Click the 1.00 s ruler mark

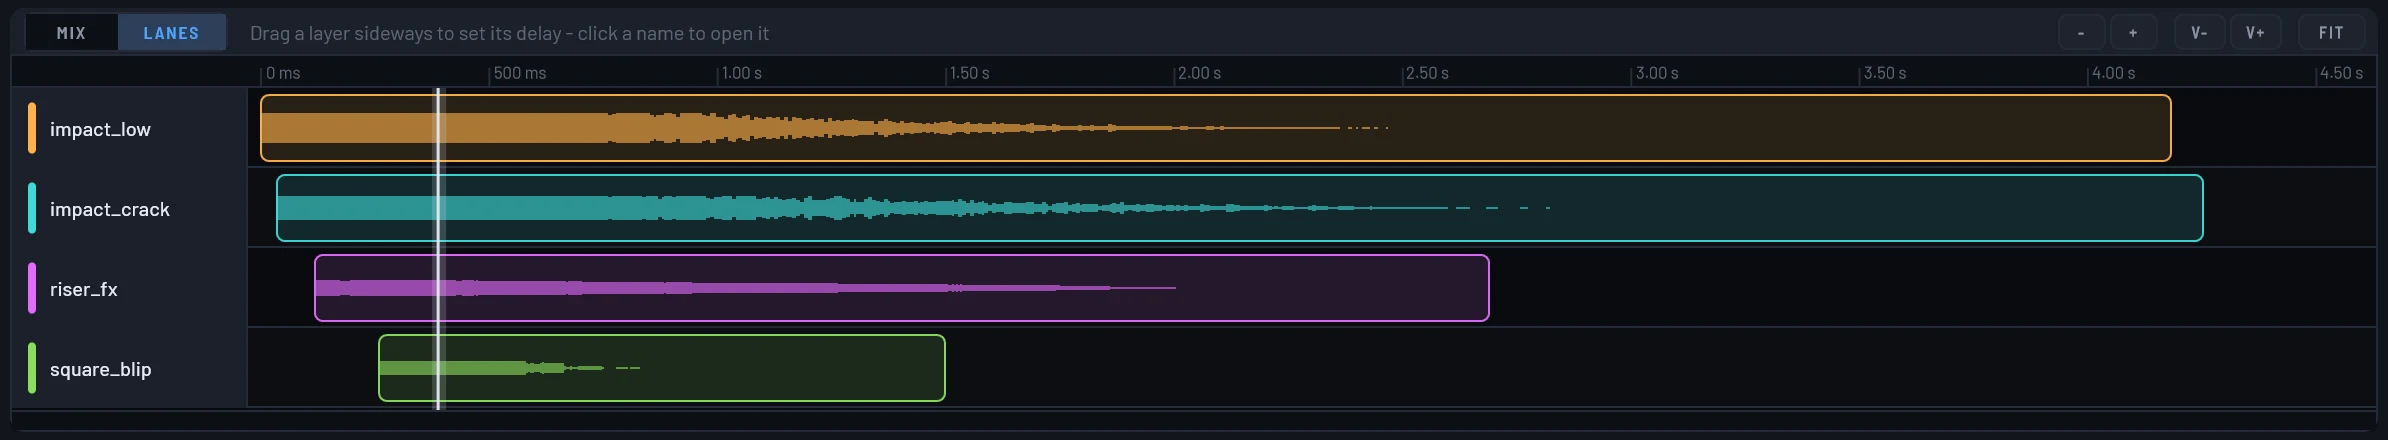(x=741, y=73)
